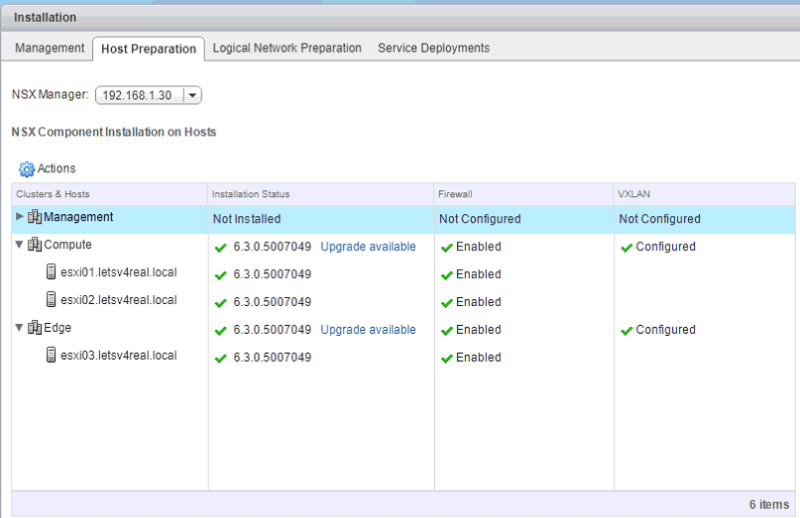The width and height of the screenshot is (800, 518).
Task: Collapse the Edge cluster tree node
Action: tap(19, 328)
